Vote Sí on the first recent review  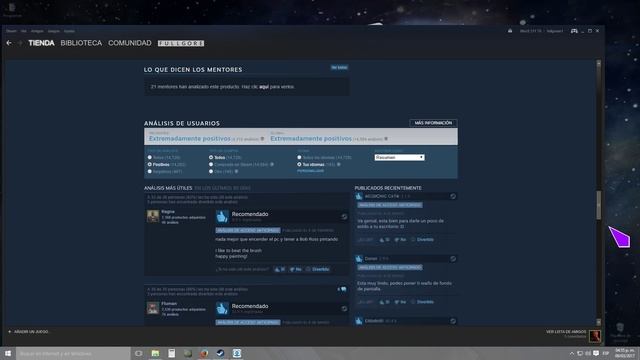[x=384, y=240]
